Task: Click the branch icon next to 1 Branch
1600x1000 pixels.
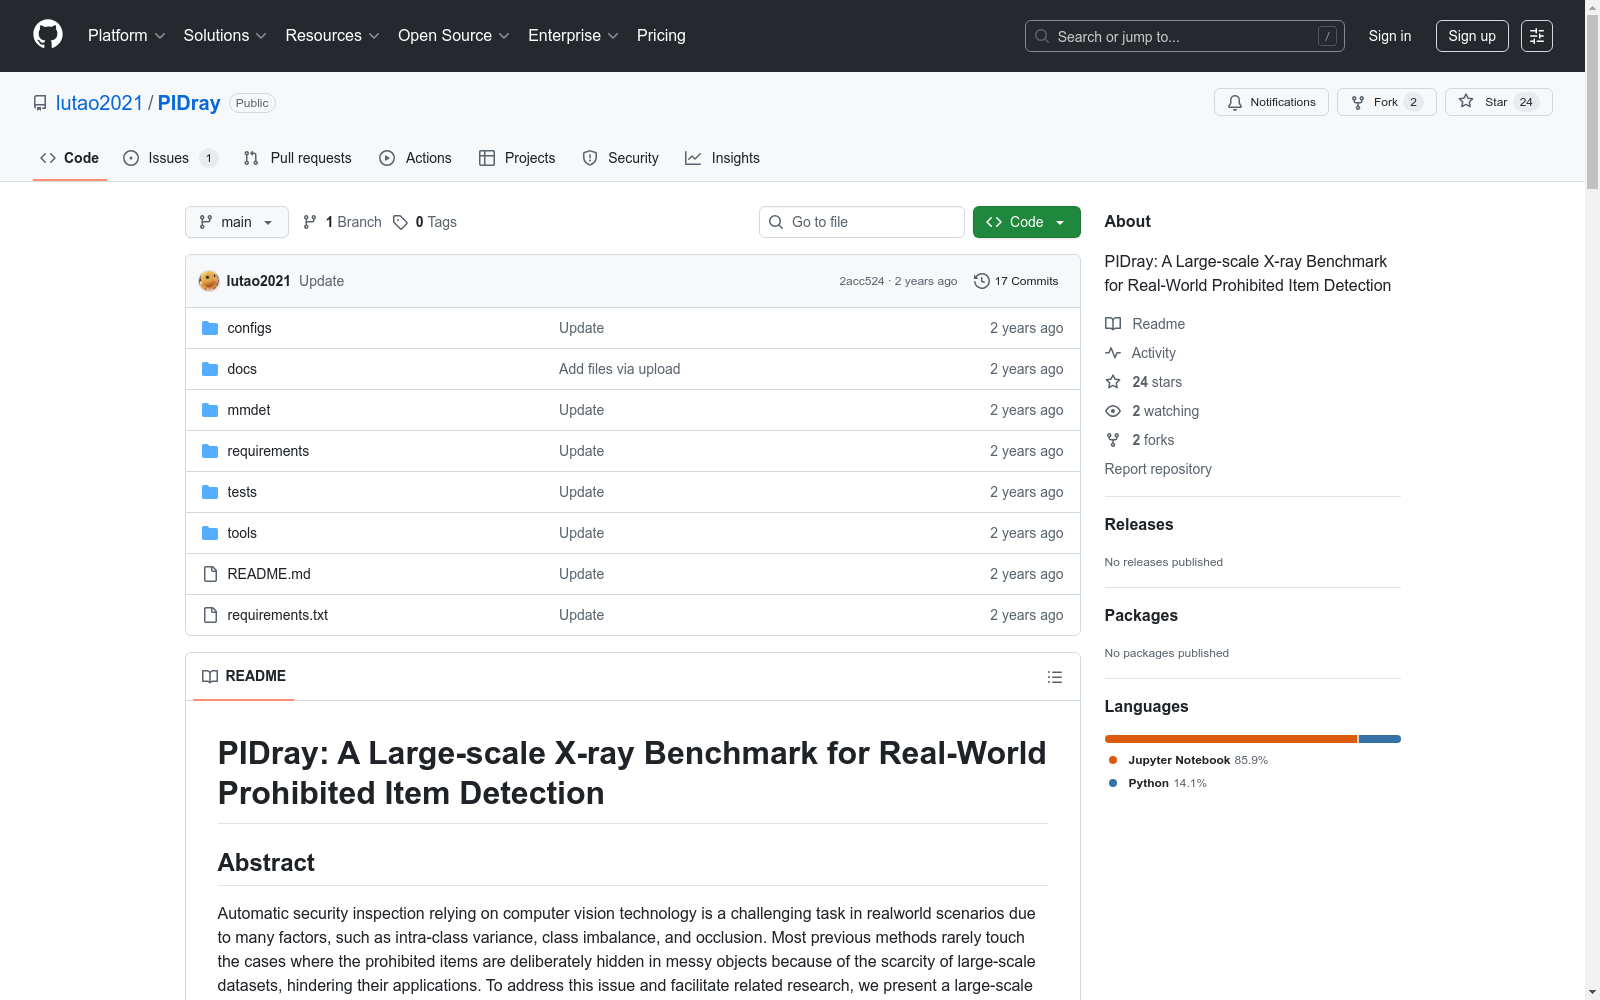Action: tap(310, 222)
